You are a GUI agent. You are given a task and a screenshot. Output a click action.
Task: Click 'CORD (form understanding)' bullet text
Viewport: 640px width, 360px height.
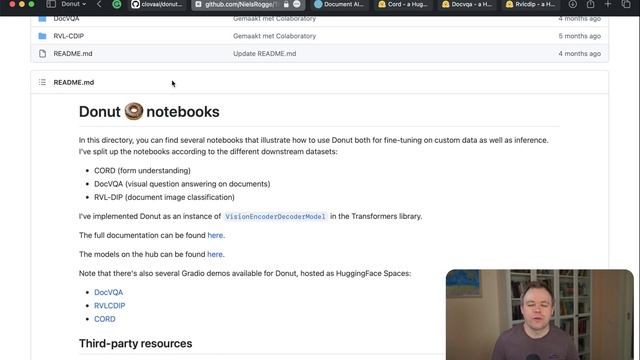point(142,171)
